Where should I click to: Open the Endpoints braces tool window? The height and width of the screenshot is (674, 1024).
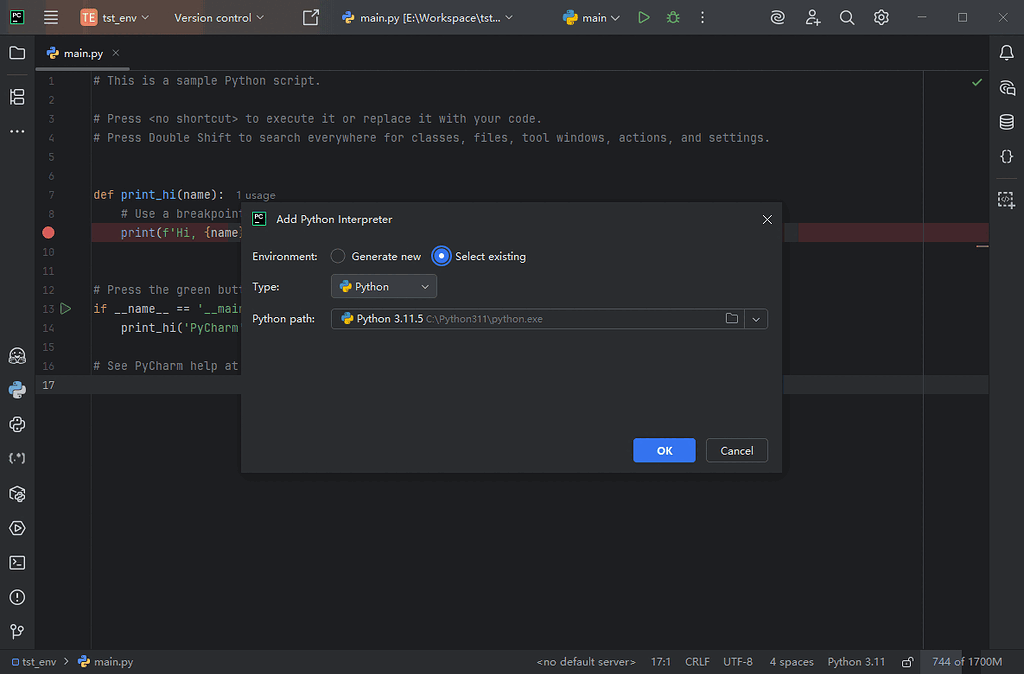[x=1006, y=156]
